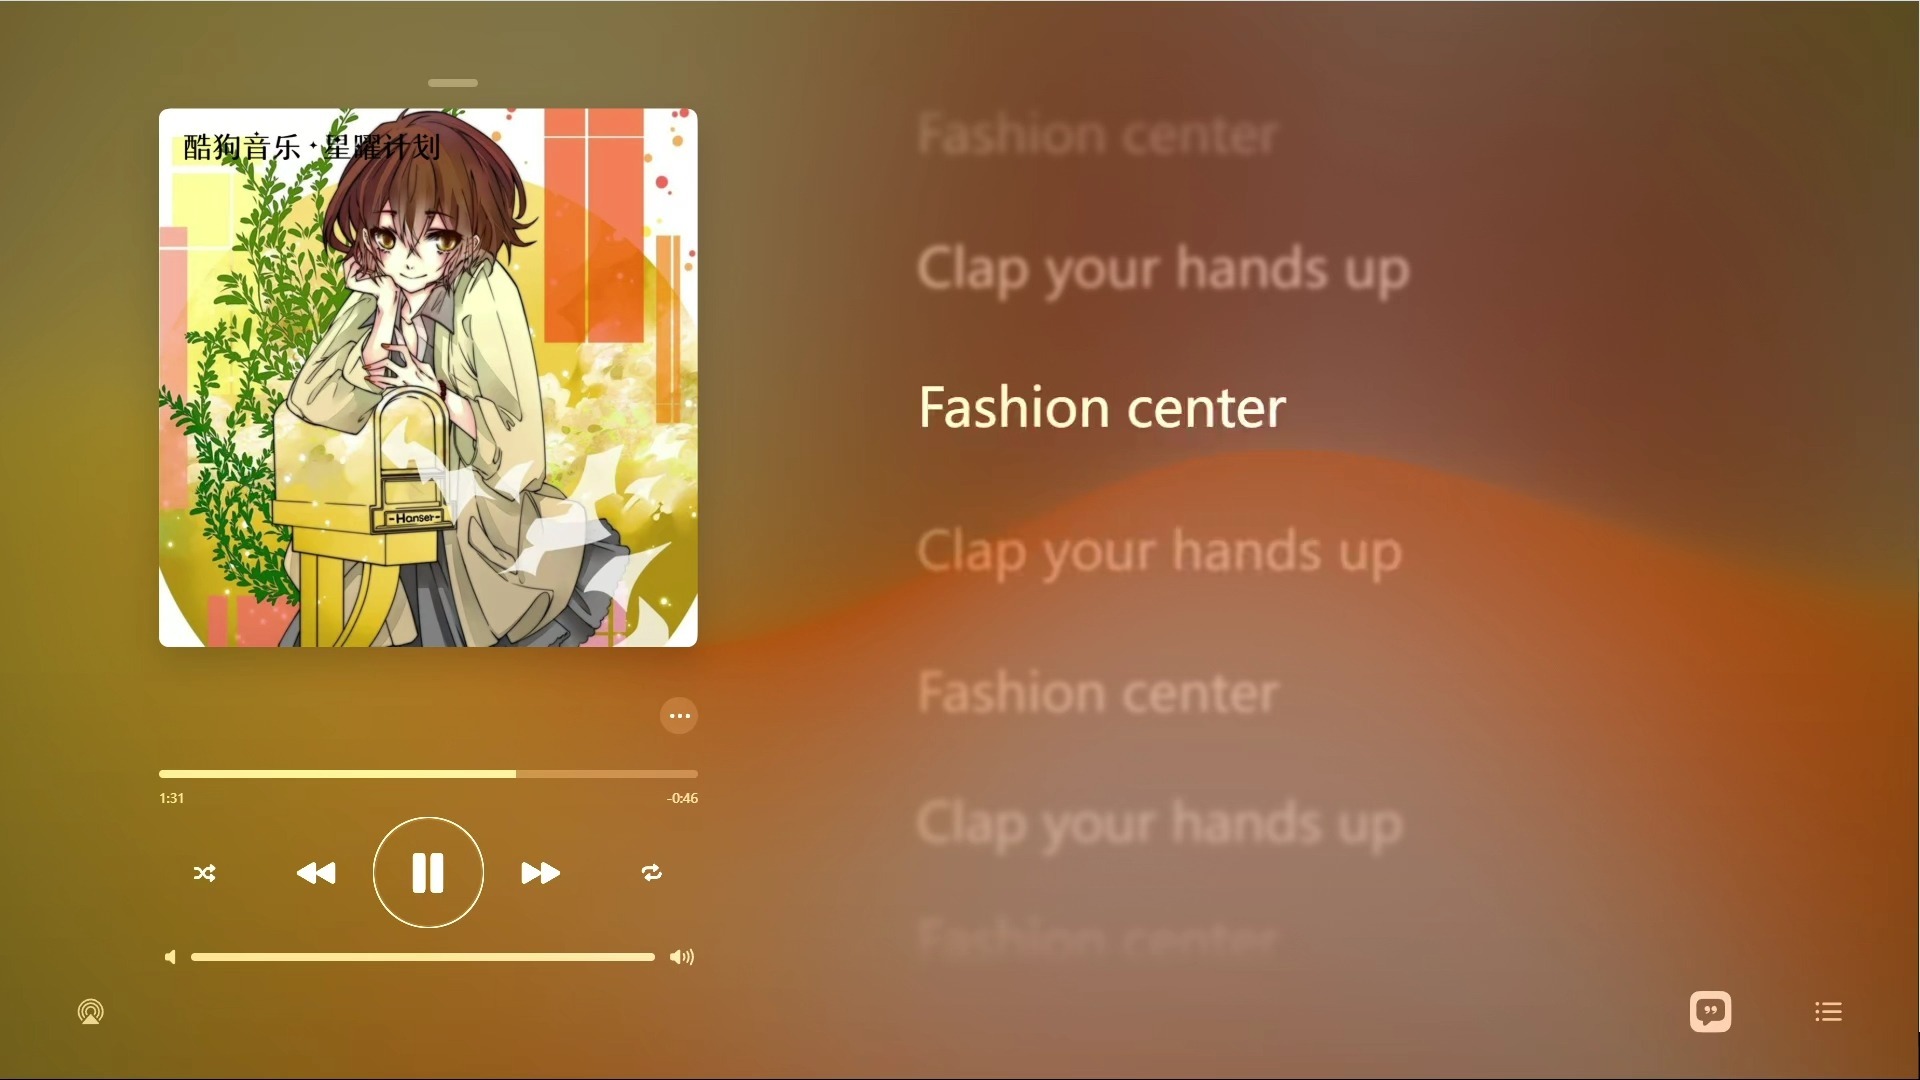The height and width of the screenshot is (1080, 1920).
Task: Click the album cover artwork
Action: (x=428, y=377)
